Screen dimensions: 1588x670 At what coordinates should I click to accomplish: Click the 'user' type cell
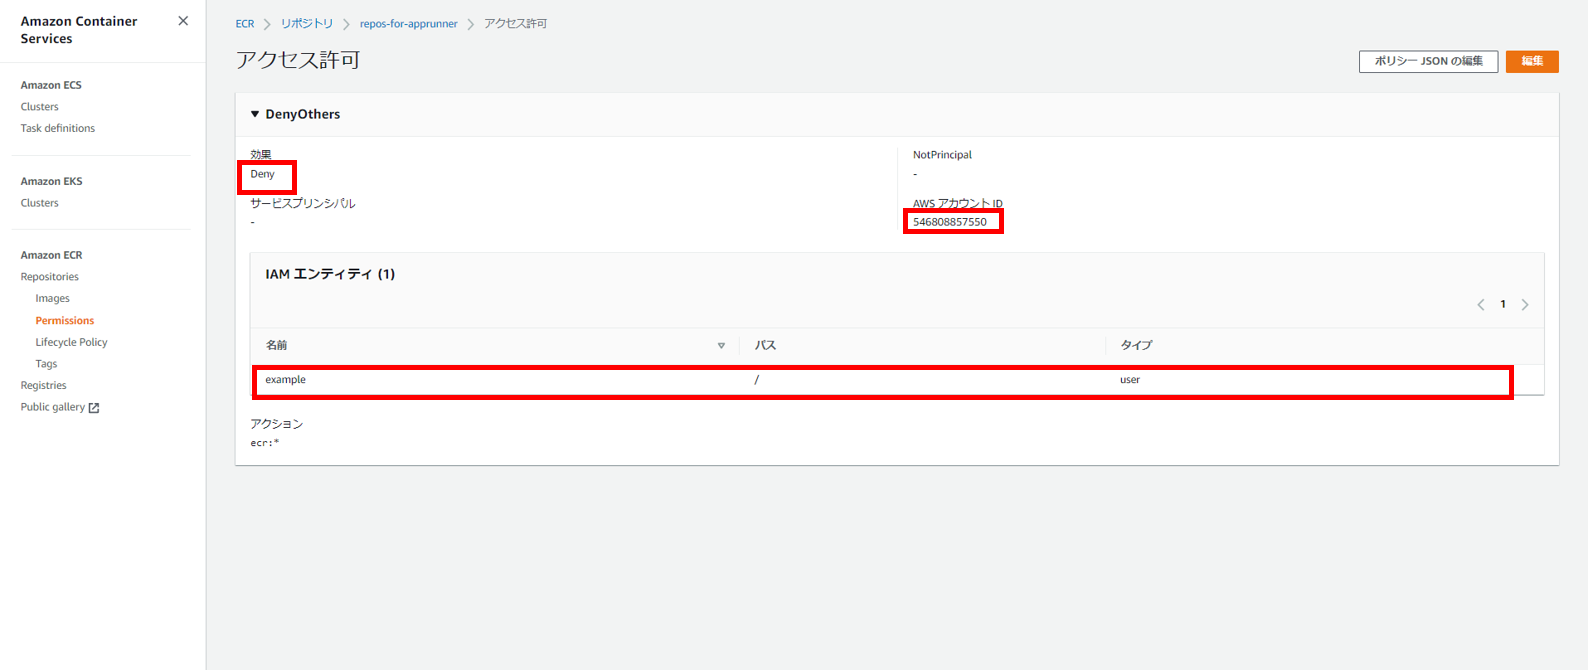click(x=1130, y=380)
